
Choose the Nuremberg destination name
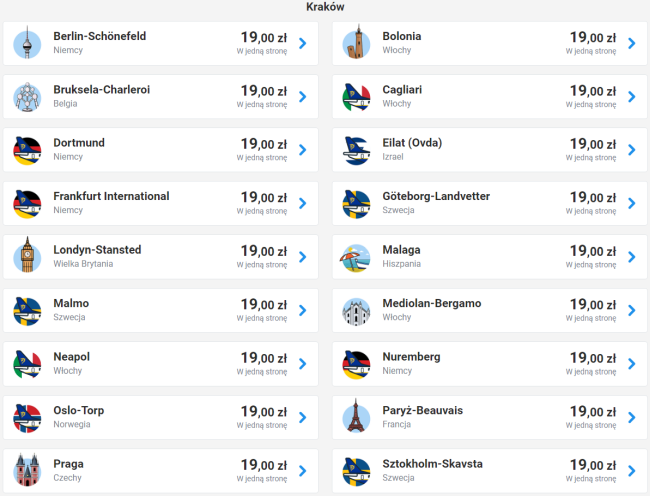(x=411, y=357)
